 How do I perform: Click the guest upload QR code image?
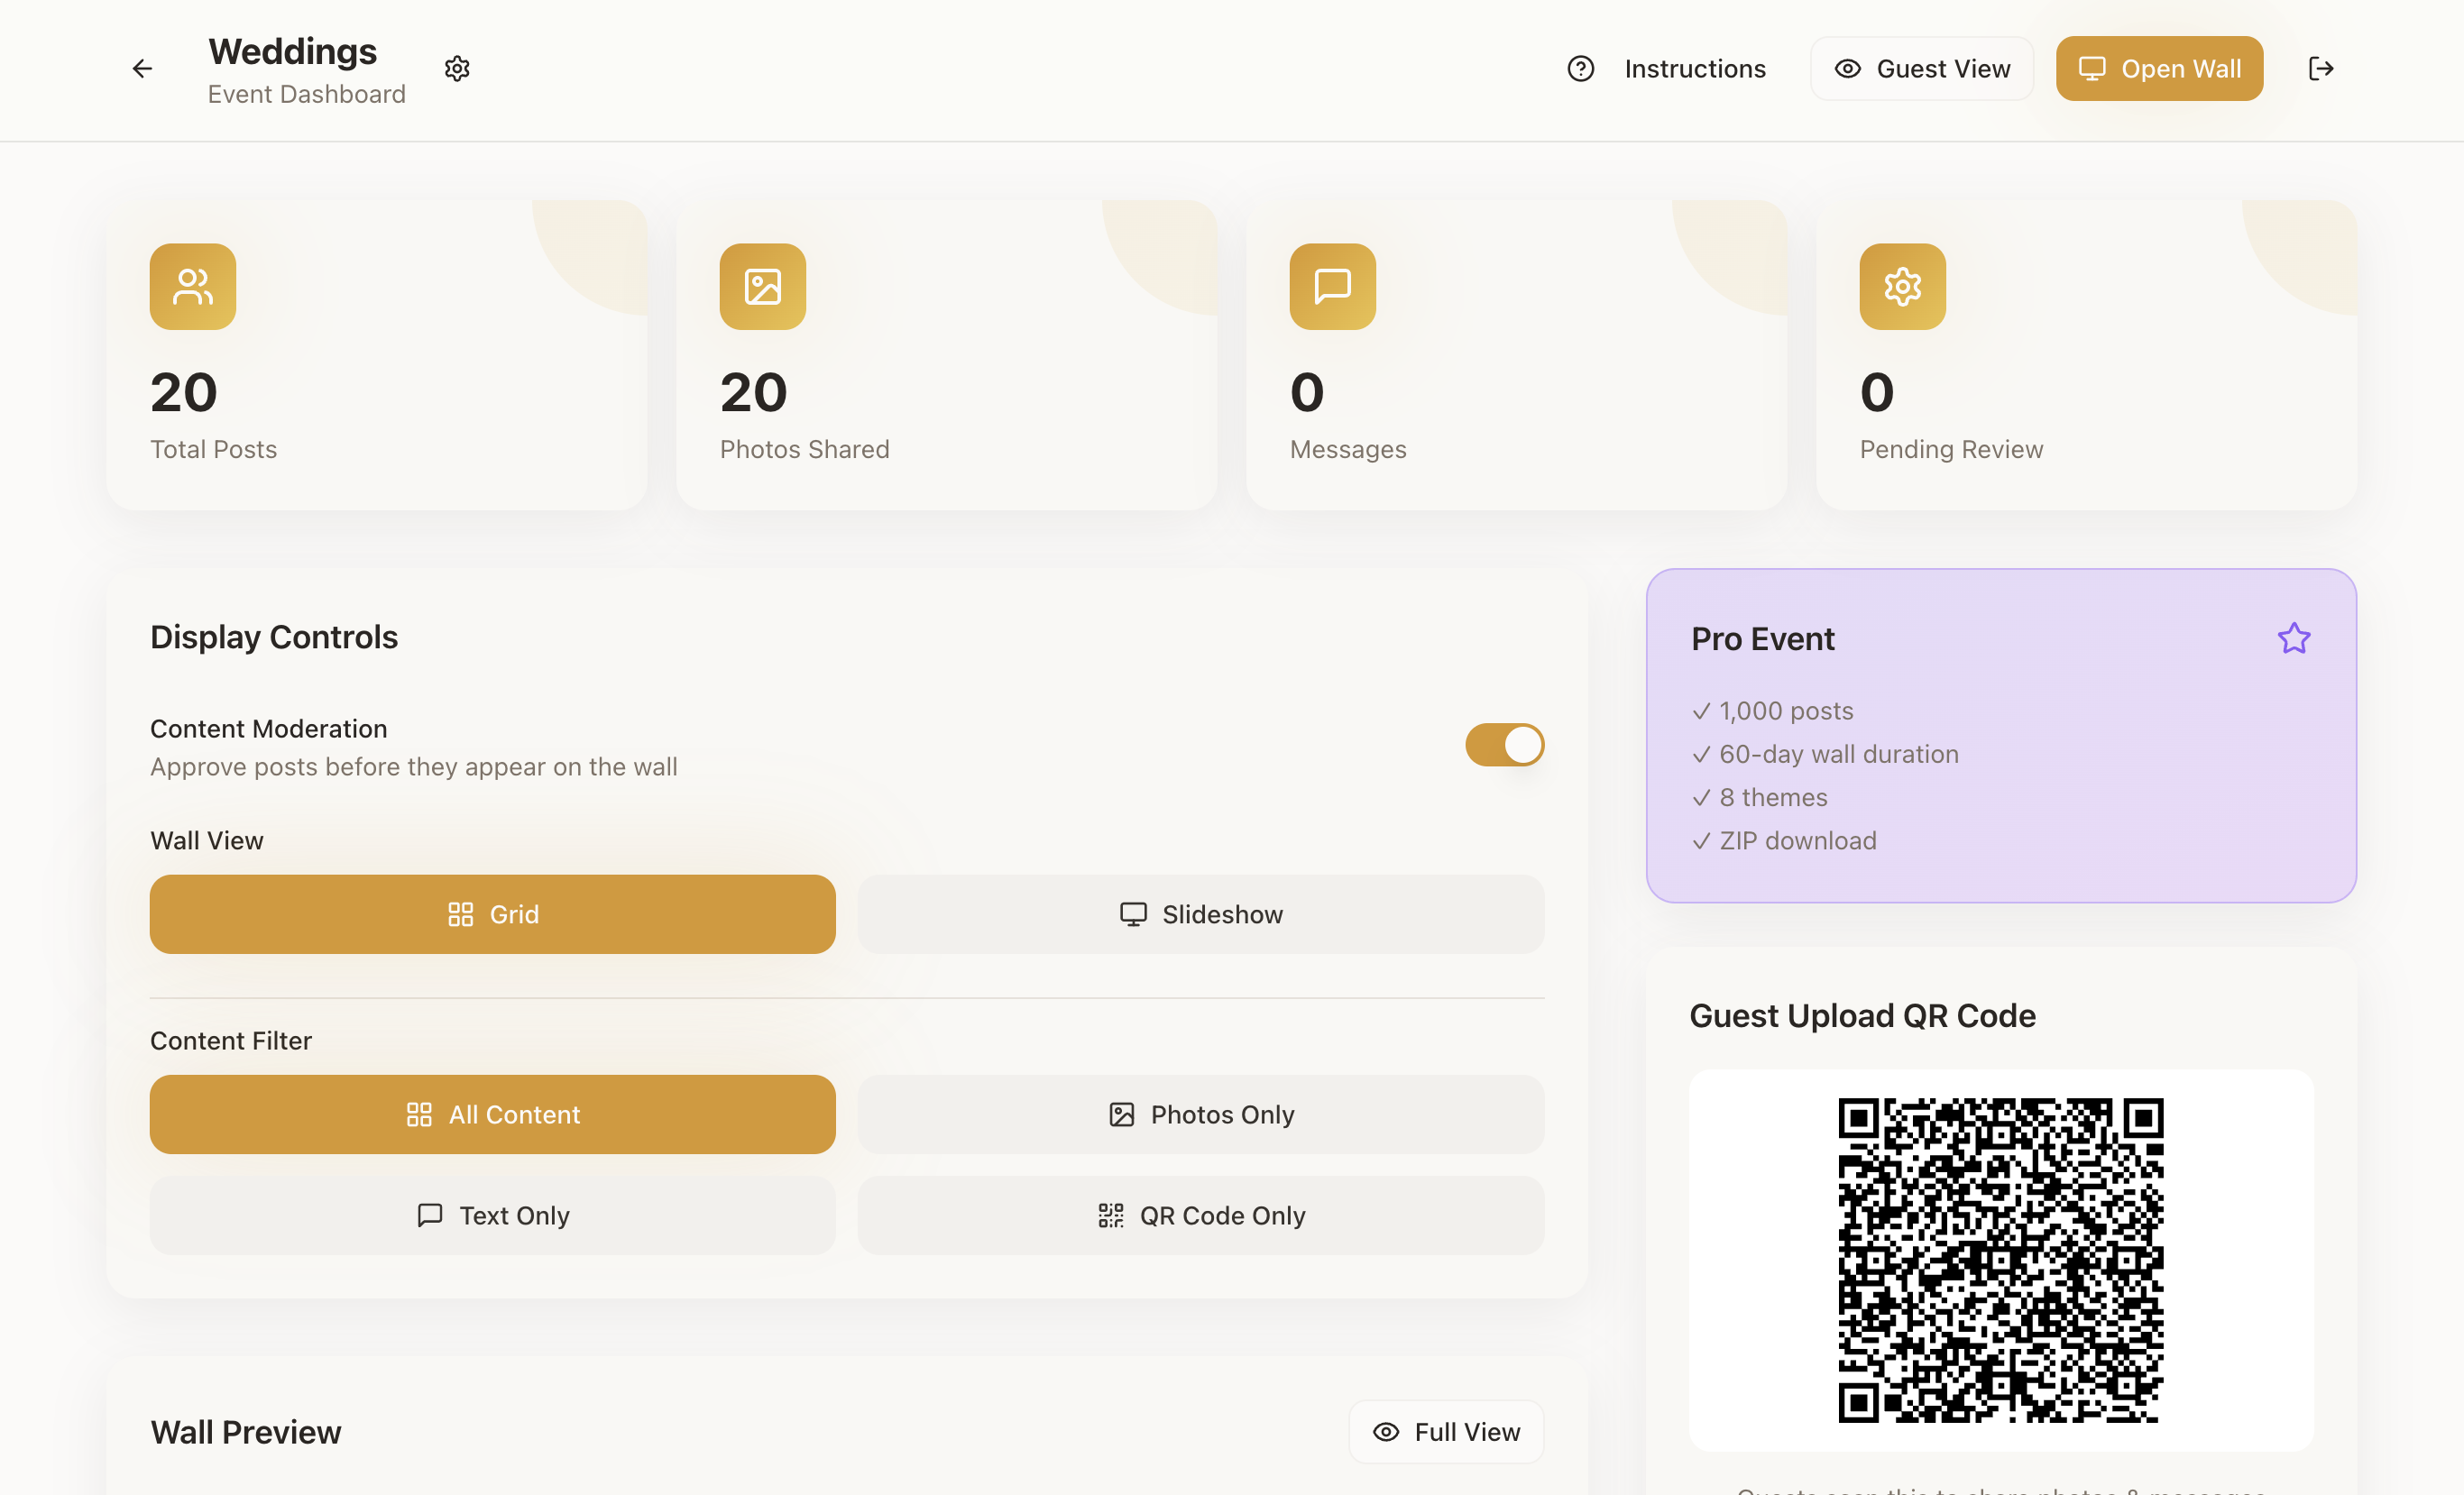click(2000, 1260)
